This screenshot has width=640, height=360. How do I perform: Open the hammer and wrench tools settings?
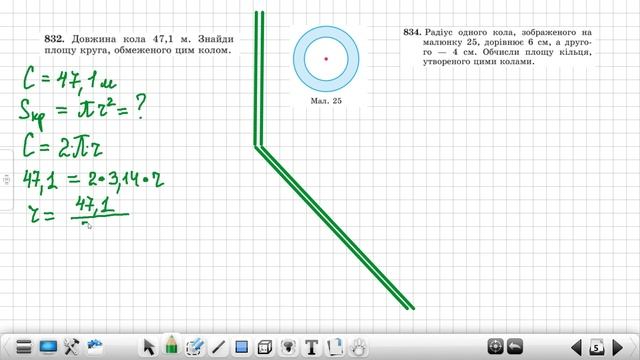coord(71,347)
